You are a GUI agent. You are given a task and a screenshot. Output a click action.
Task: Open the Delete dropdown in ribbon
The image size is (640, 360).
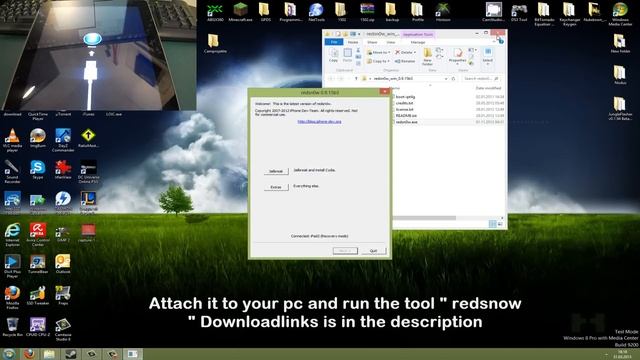pos(405,52)
